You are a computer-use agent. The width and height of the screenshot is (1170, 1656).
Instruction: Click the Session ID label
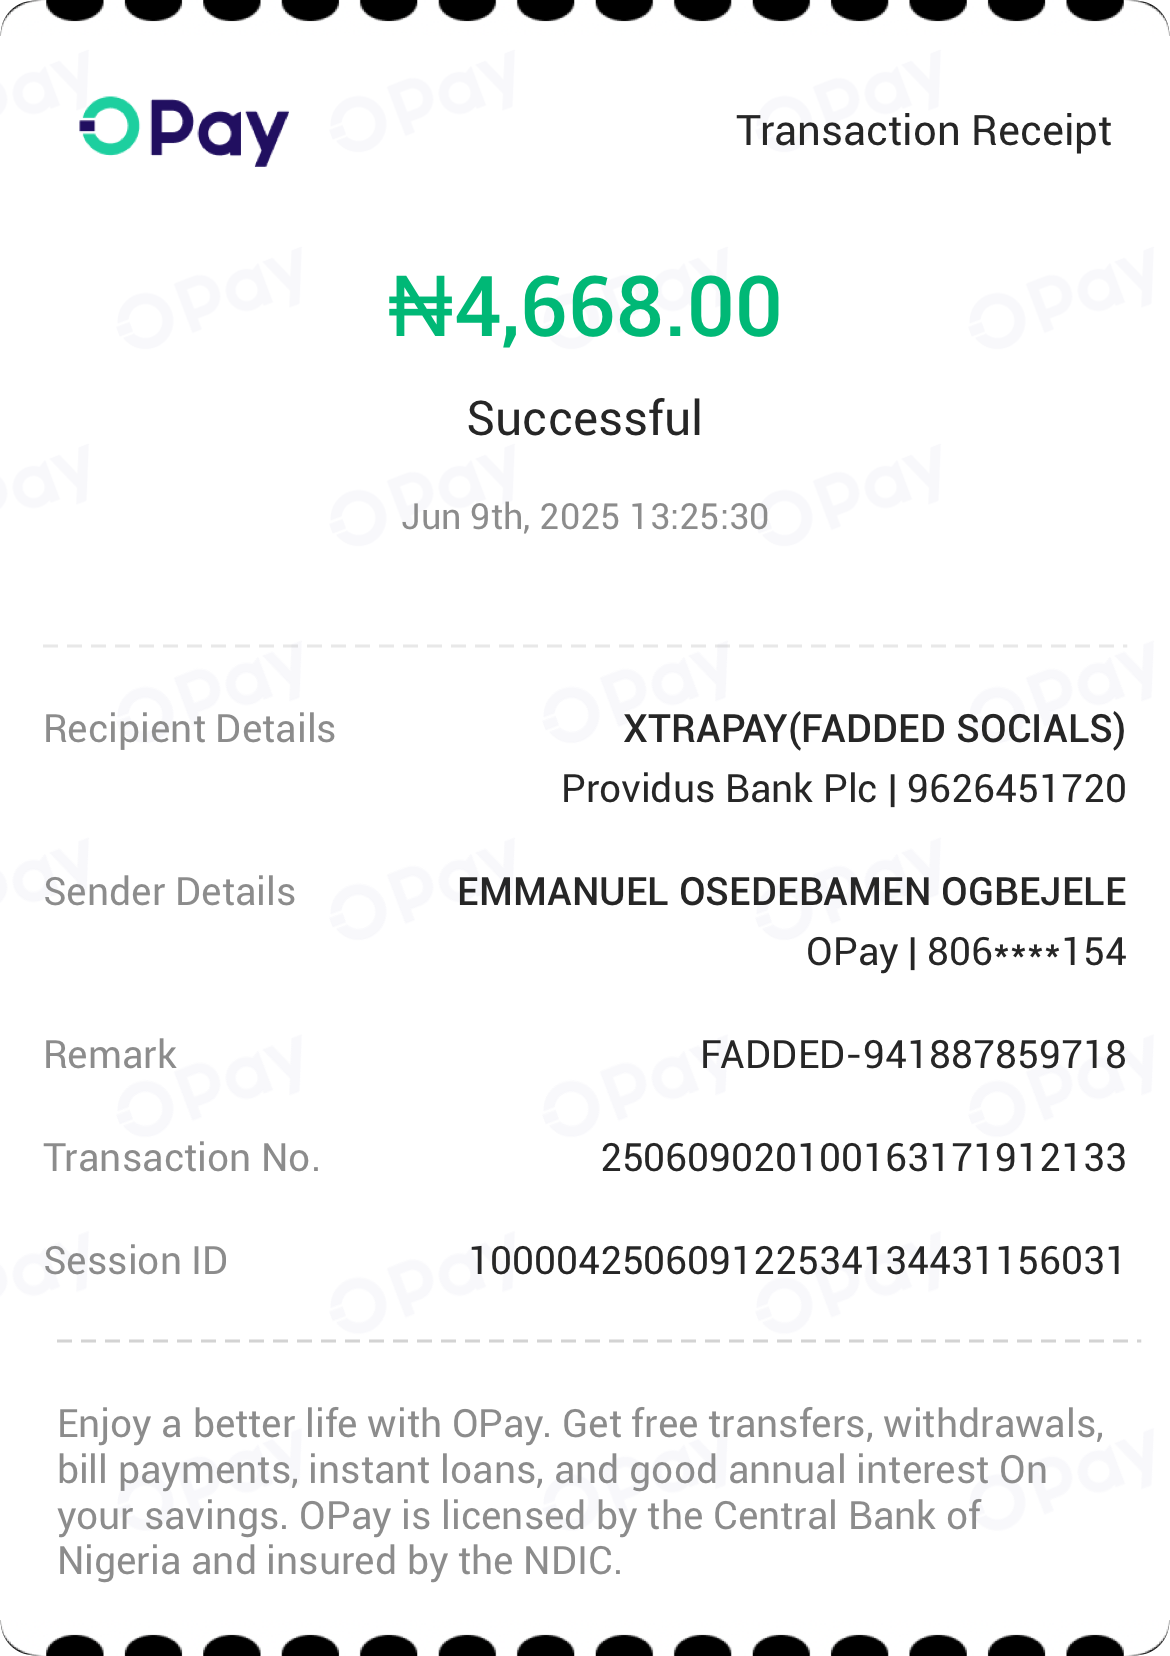pyautogui.click(x=136, y=1261)
